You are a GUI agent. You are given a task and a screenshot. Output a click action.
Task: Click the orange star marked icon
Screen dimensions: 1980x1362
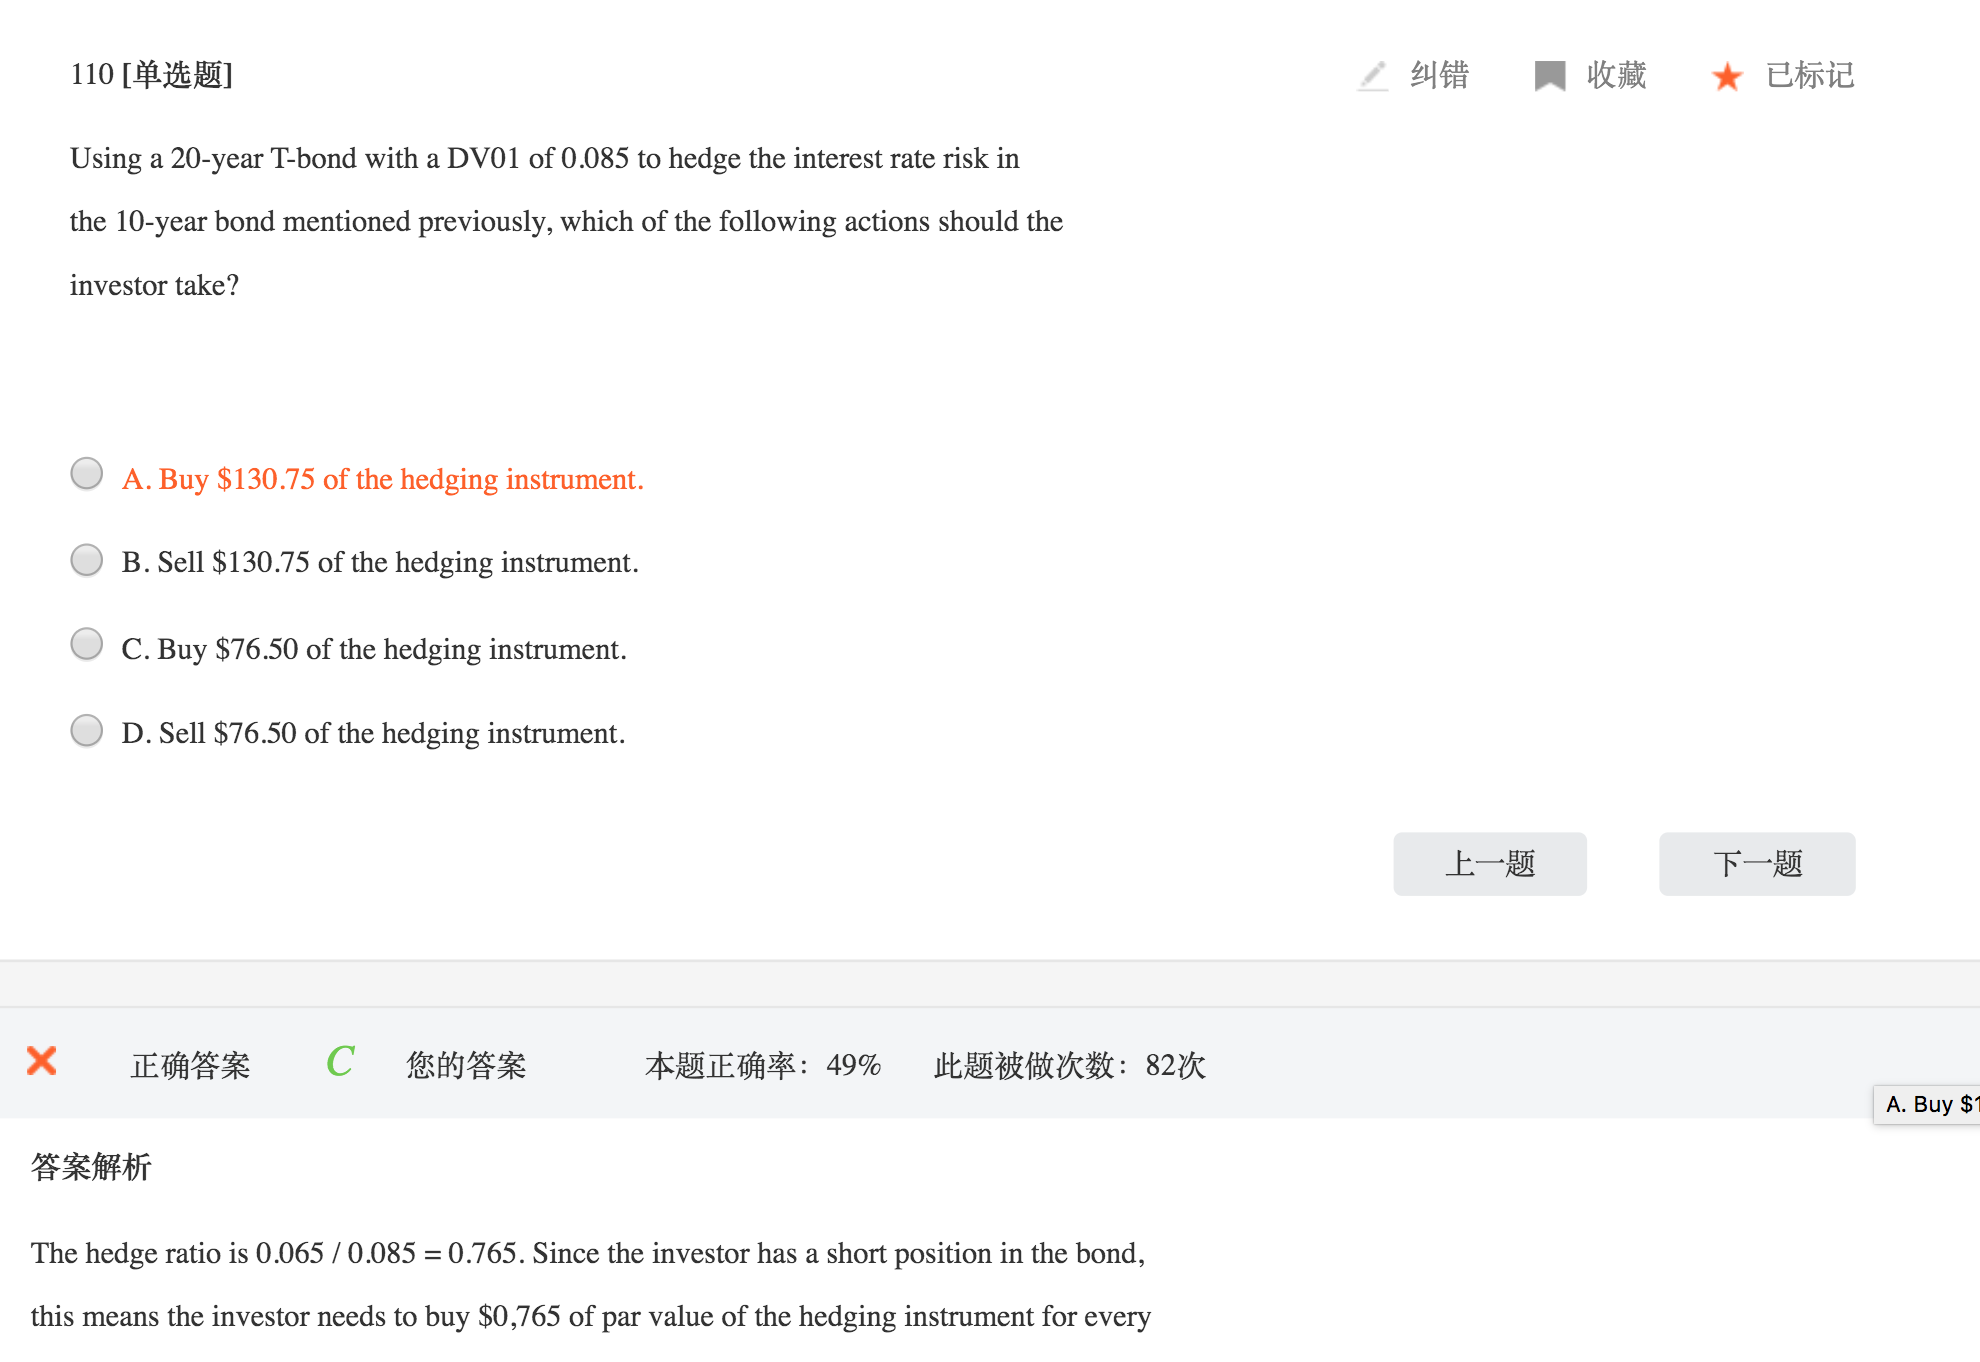1727,76
